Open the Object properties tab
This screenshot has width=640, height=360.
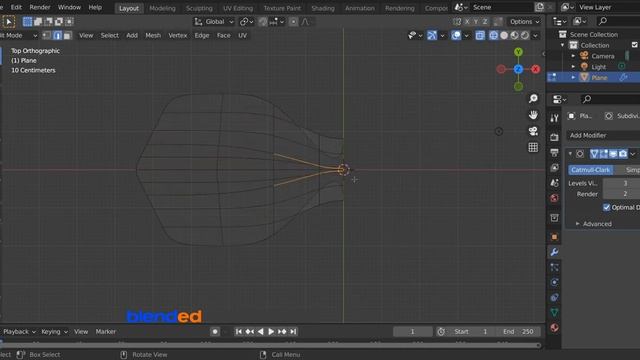pos(554,237)
